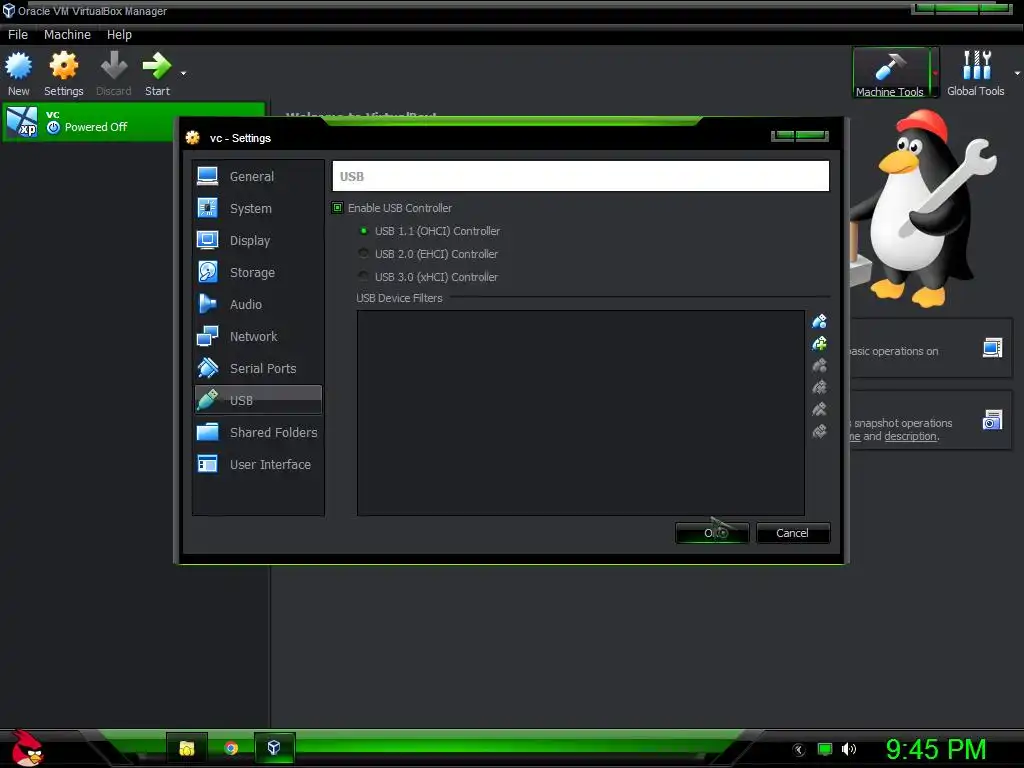The width and height of the screenshot is (1024, 768).
Task: Click the move USB filter down icon
Action: (x=820, y=432)
